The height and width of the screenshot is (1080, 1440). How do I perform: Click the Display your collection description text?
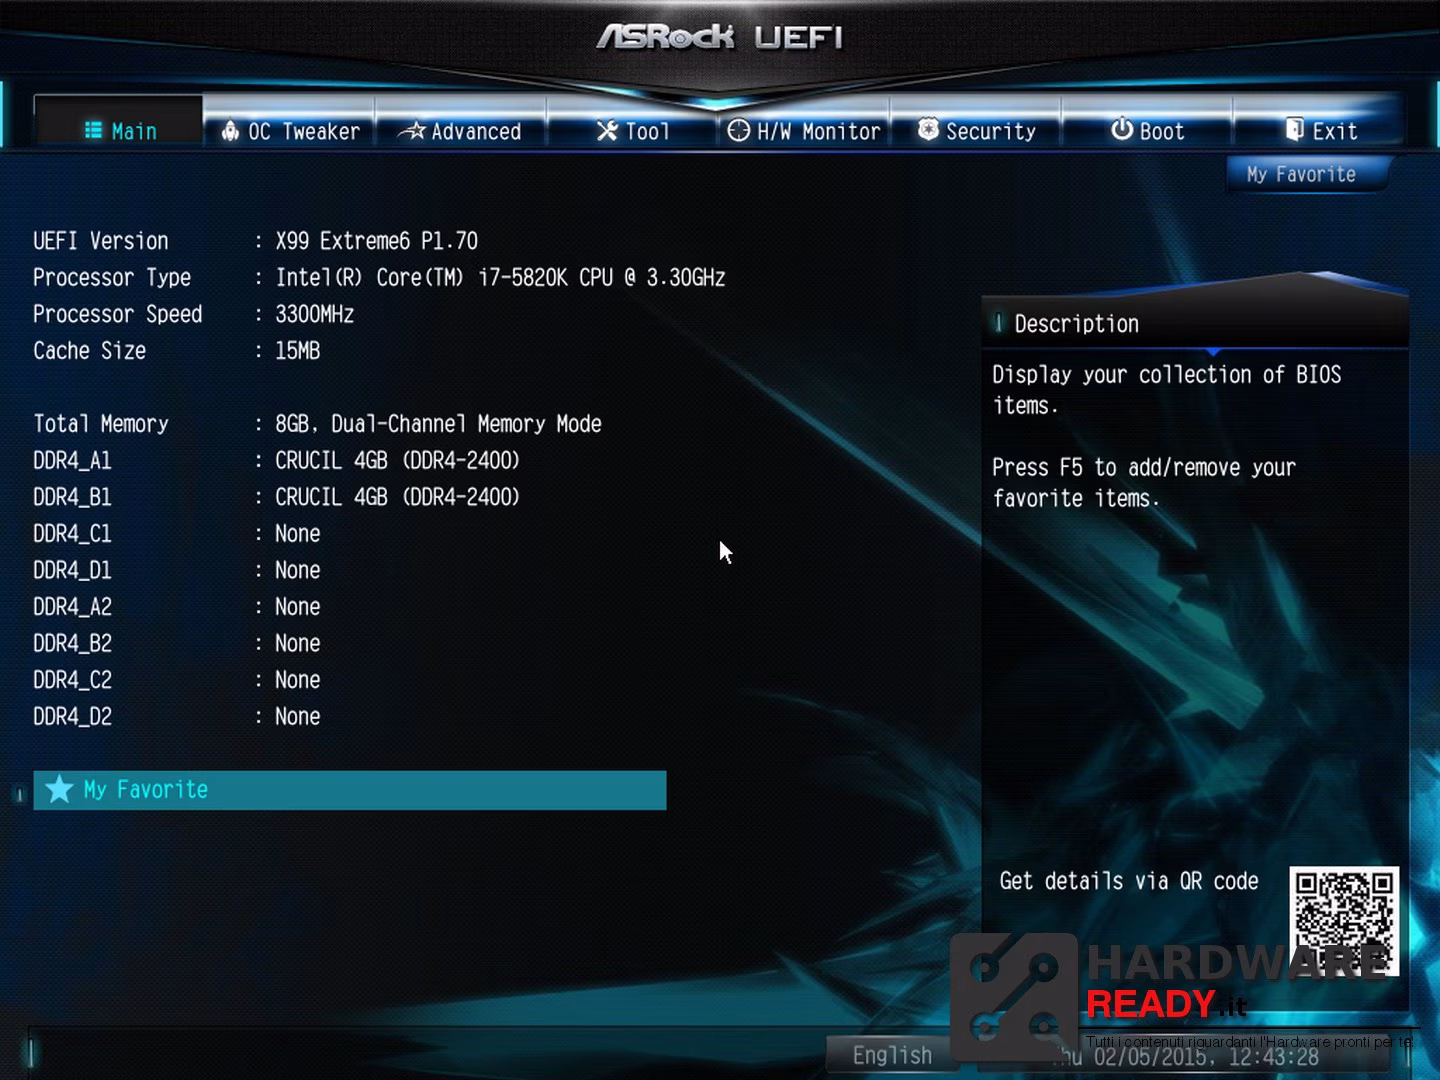pyautogui.click(x=1167, y=390)
